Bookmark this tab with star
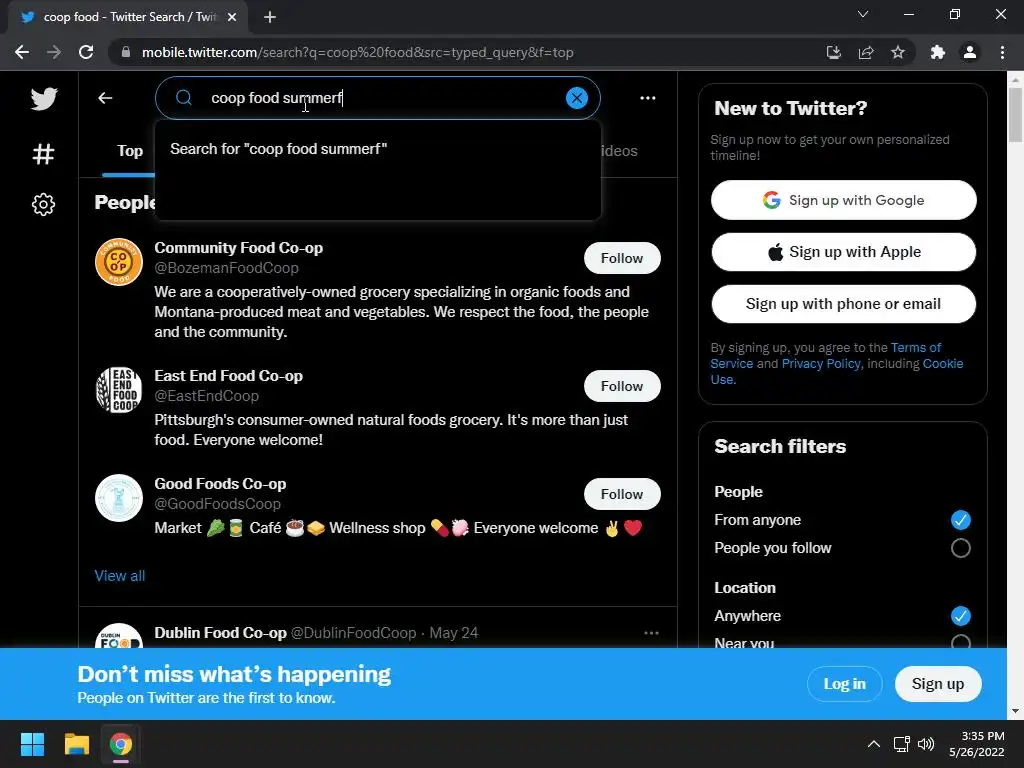 point(898,52)
